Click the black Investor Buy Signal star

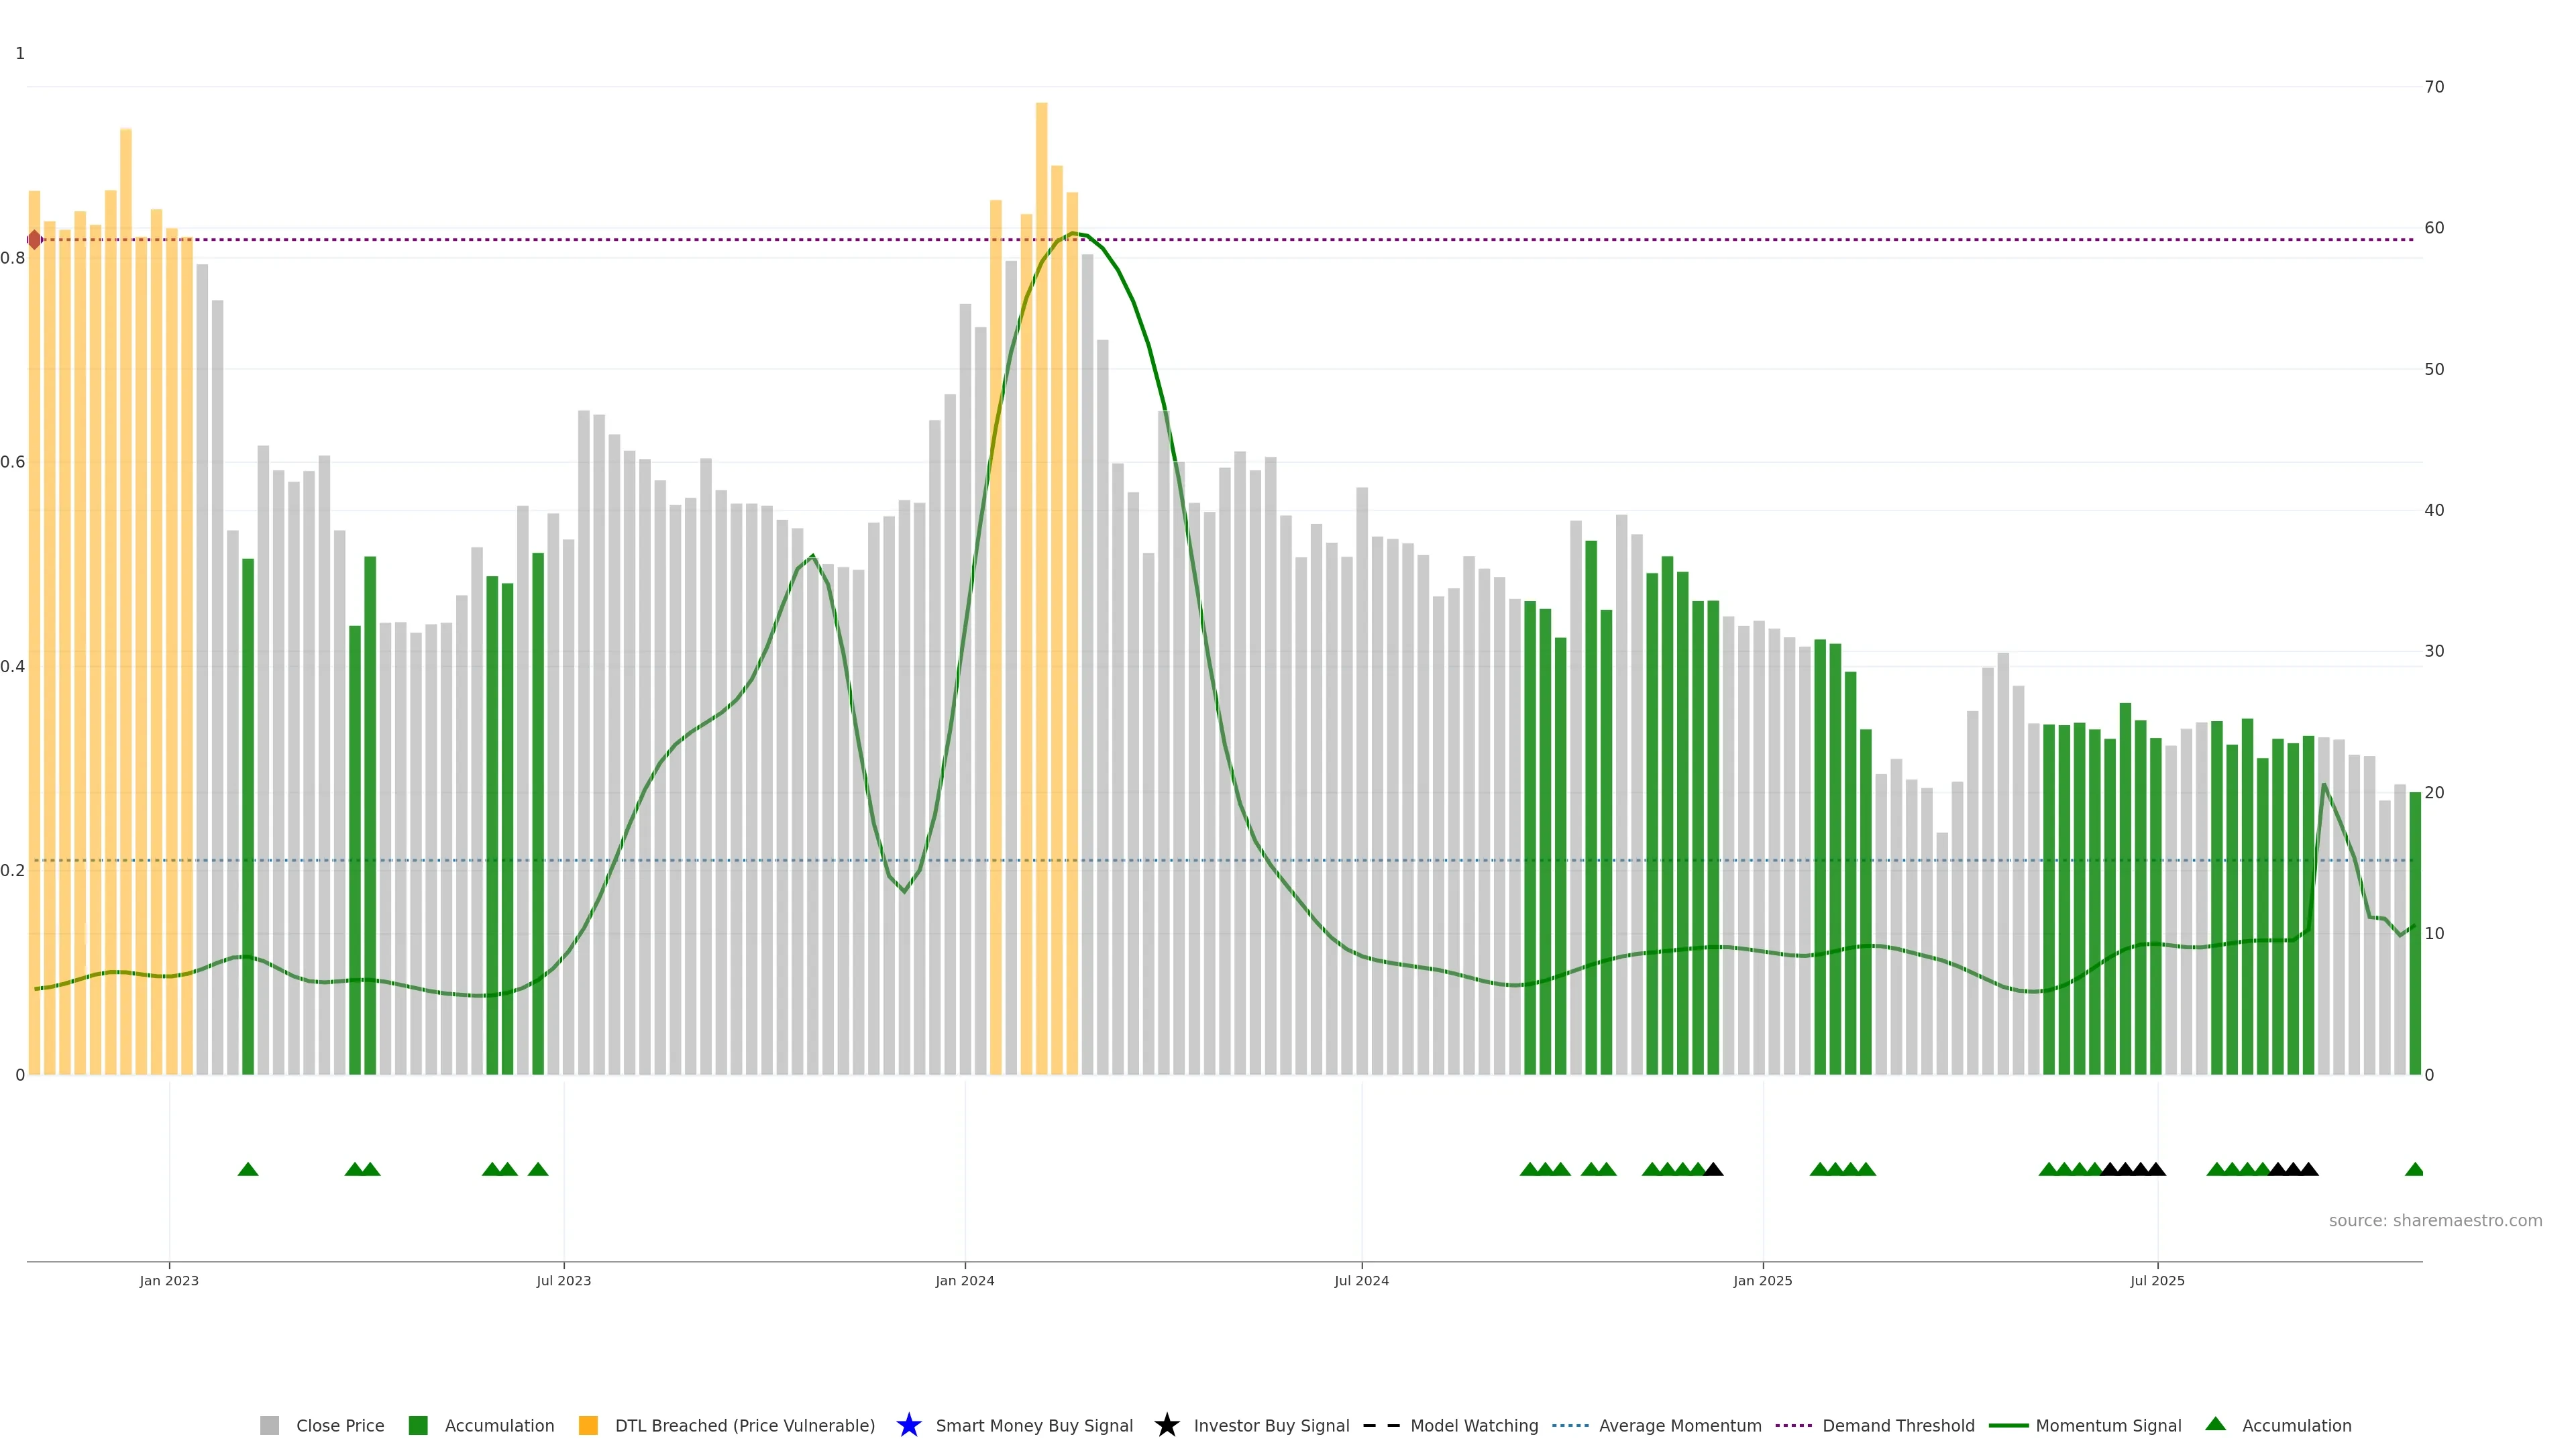1166,1425
